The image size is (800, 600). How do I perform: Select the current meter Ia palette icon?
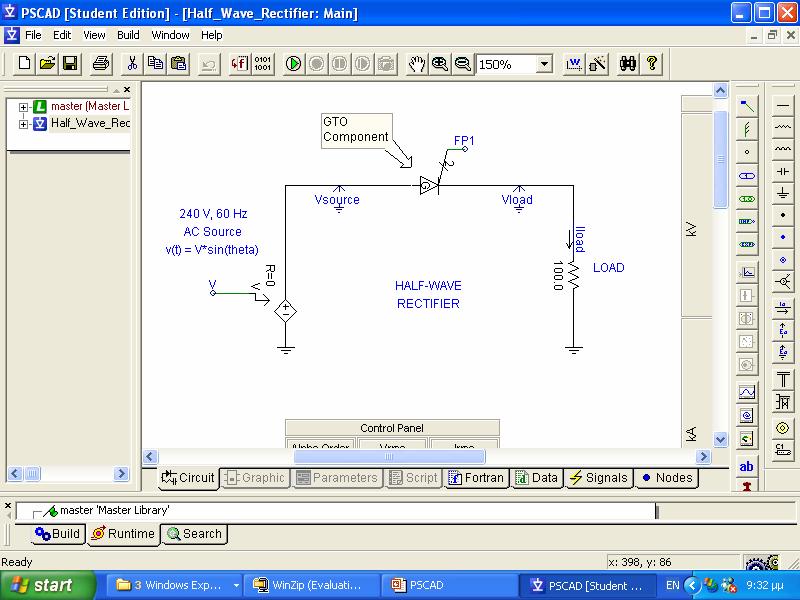[783, 307]
